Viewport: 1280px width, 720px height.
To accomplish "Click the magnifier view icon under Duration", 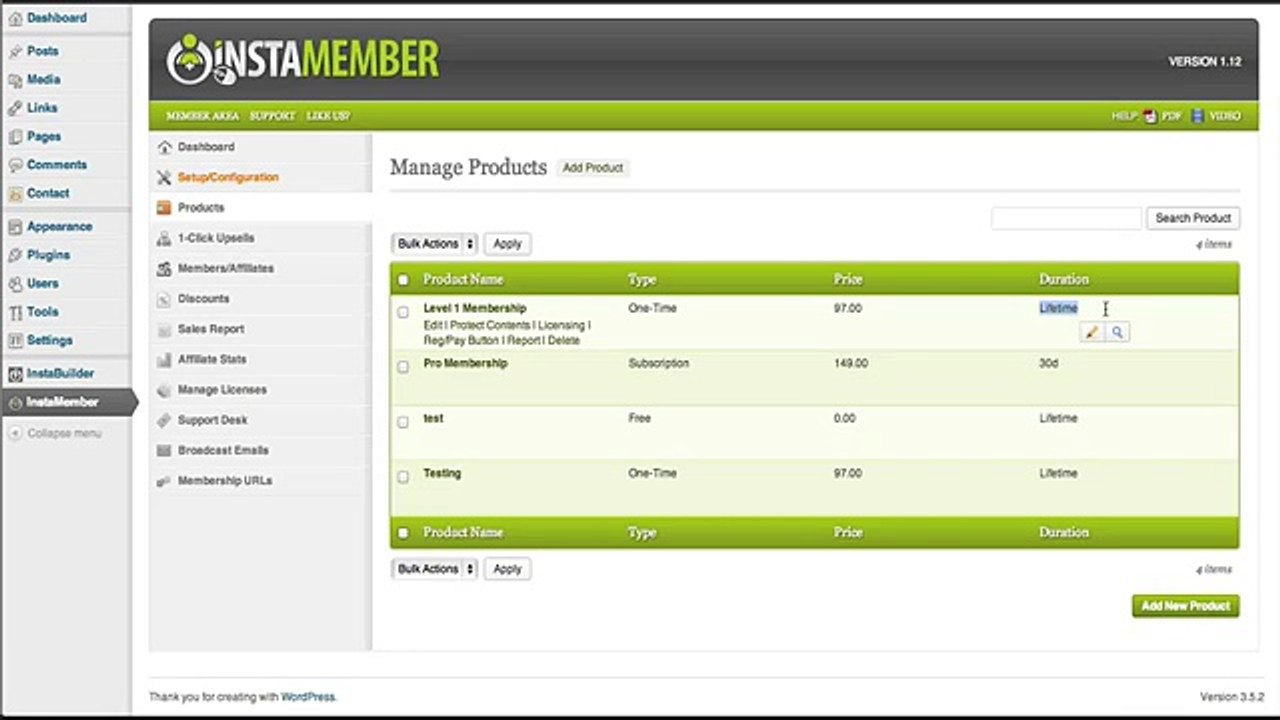I will tap(1117, 332).
